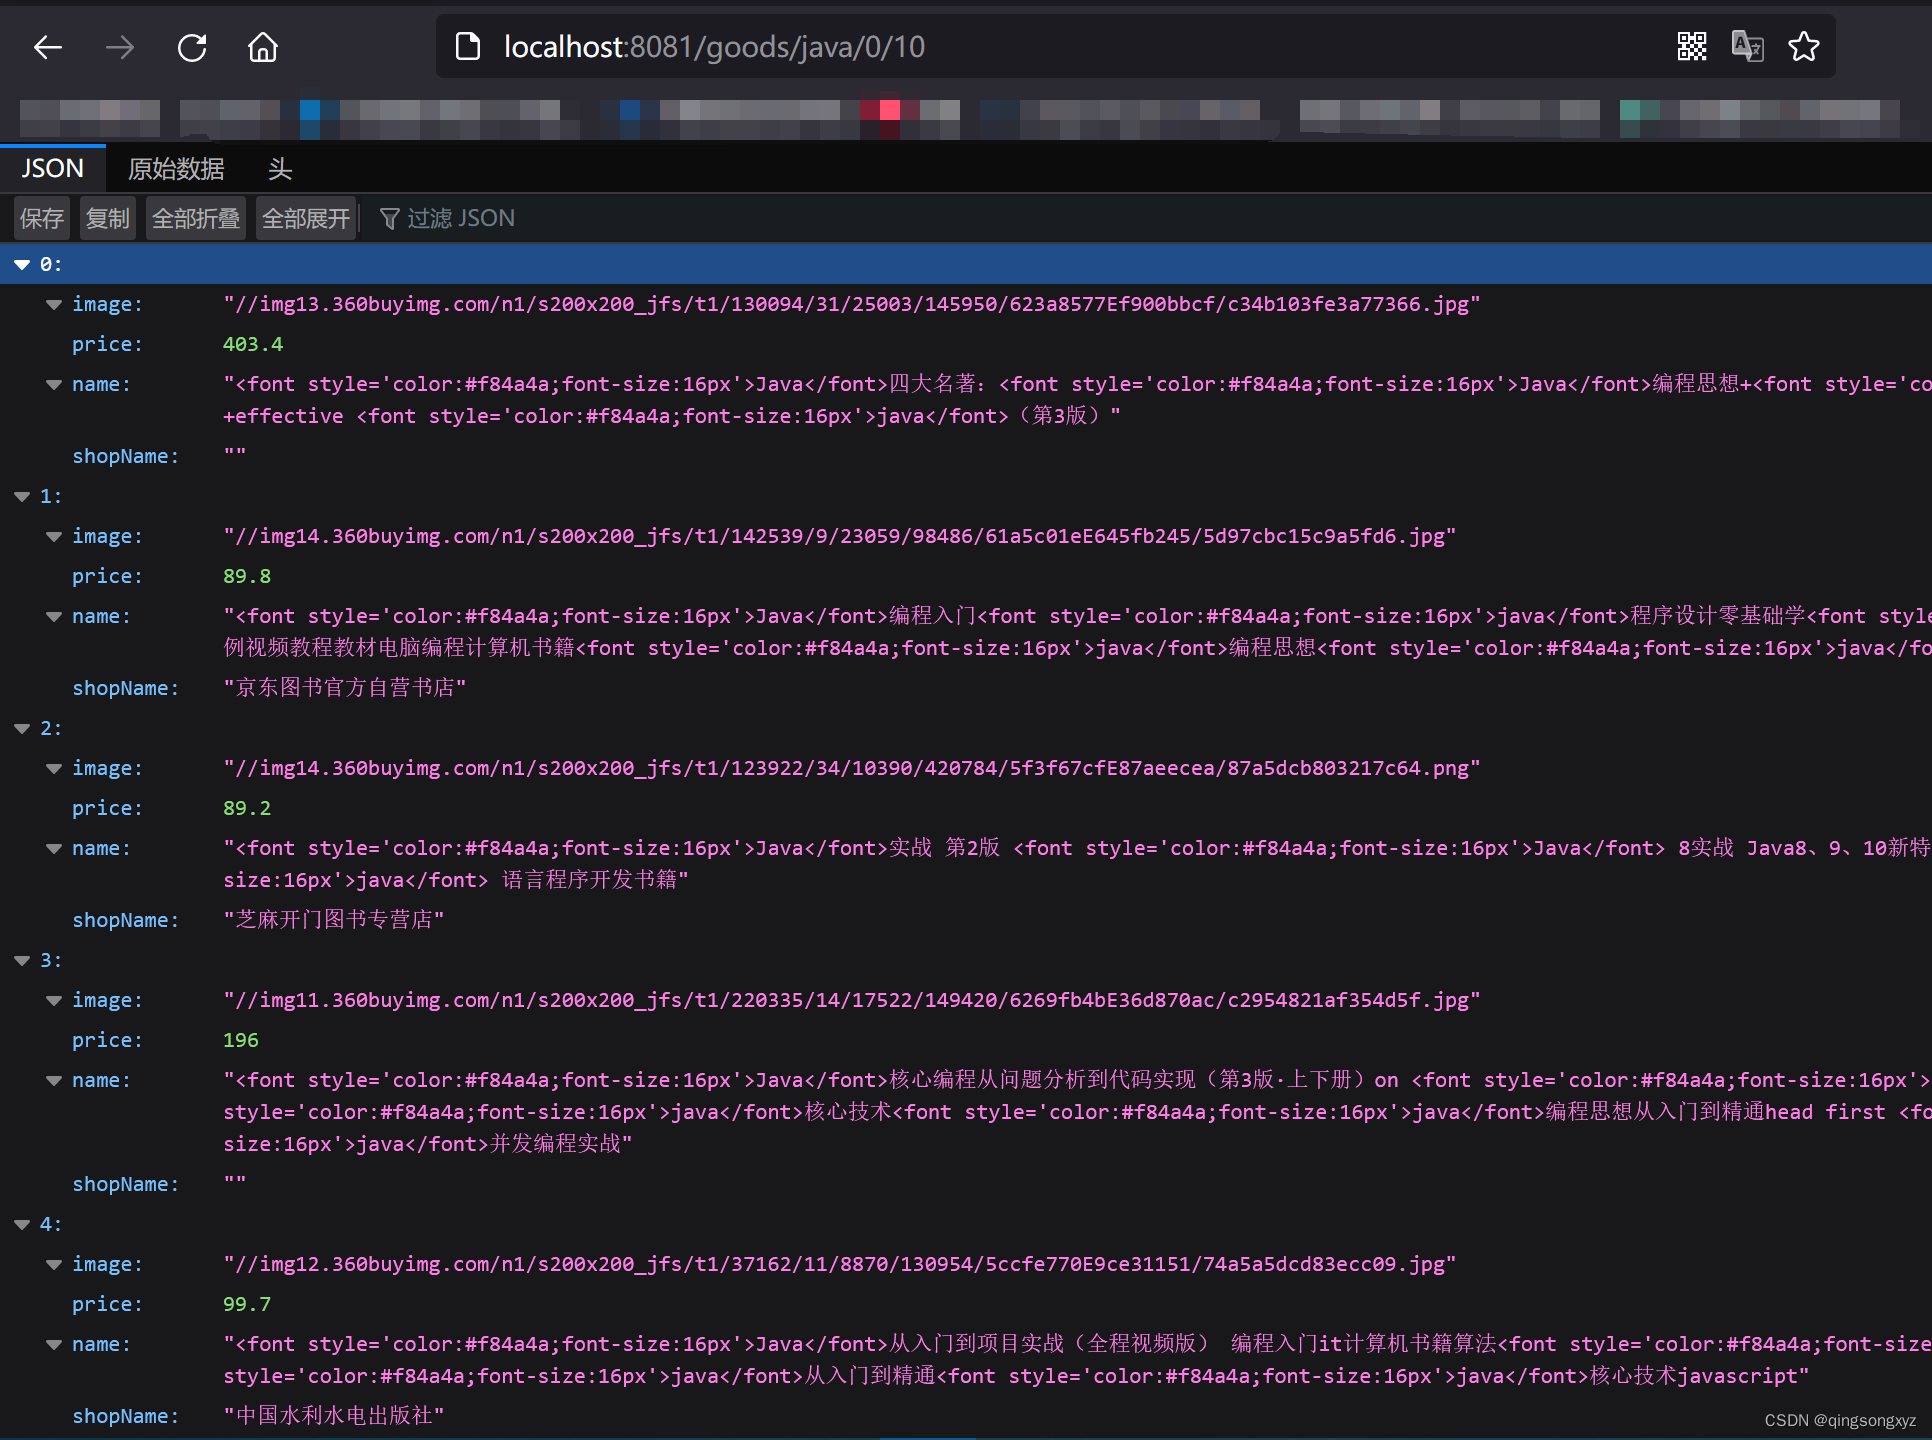
Task: Select the price value 89.2
Action: [247, 808]
